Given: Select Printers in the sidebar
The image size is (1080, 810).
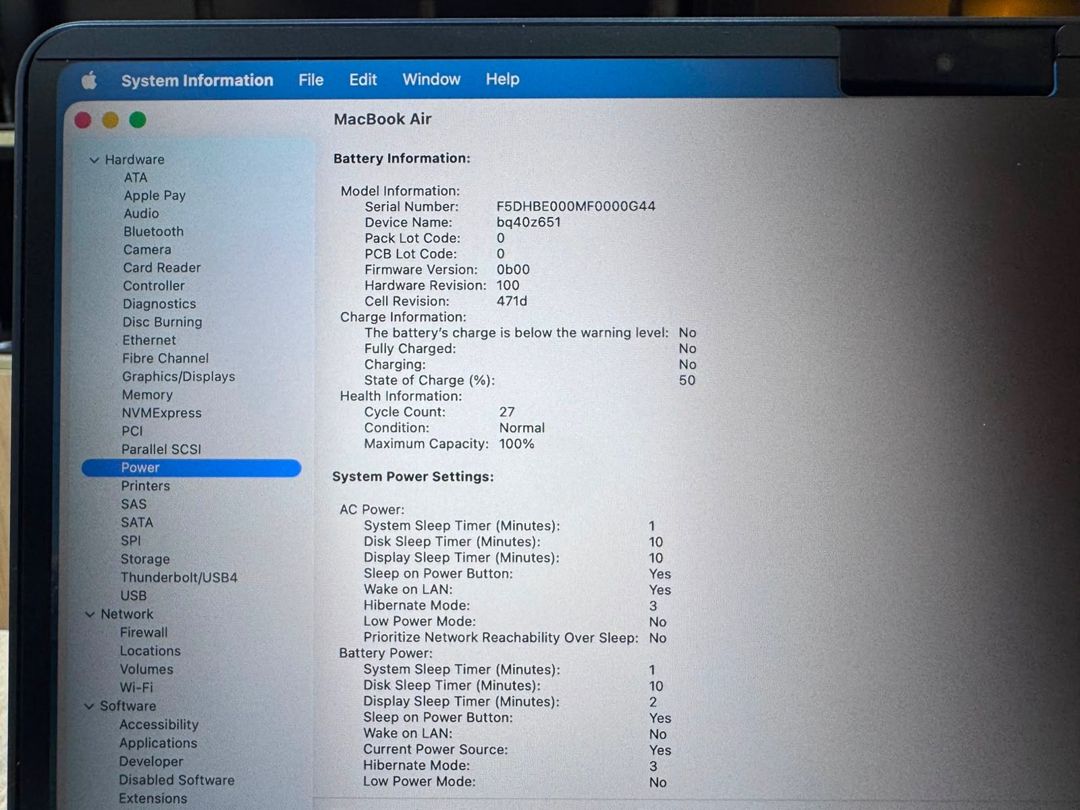Looking at the screenshot, I should (x=145, y=486).
